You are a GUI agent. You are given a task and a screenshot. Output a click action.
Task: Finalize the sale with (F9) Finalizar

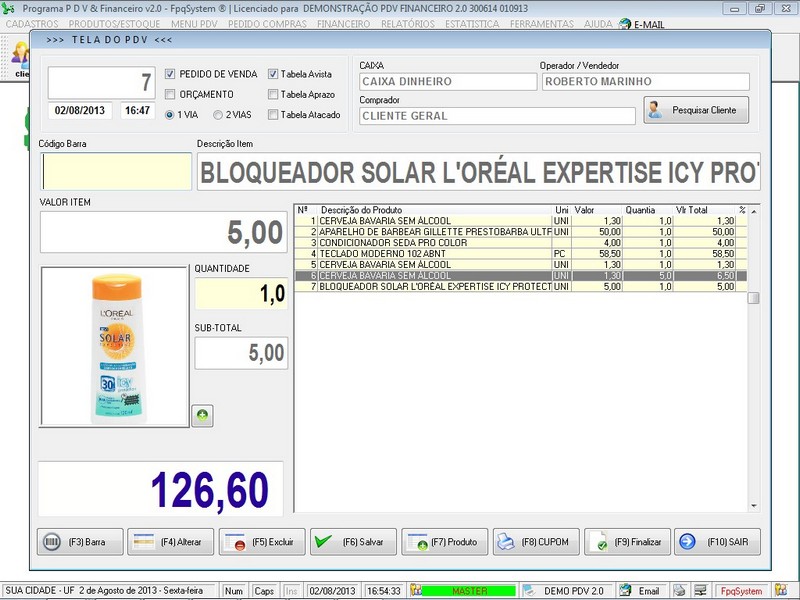pos(627,542)
